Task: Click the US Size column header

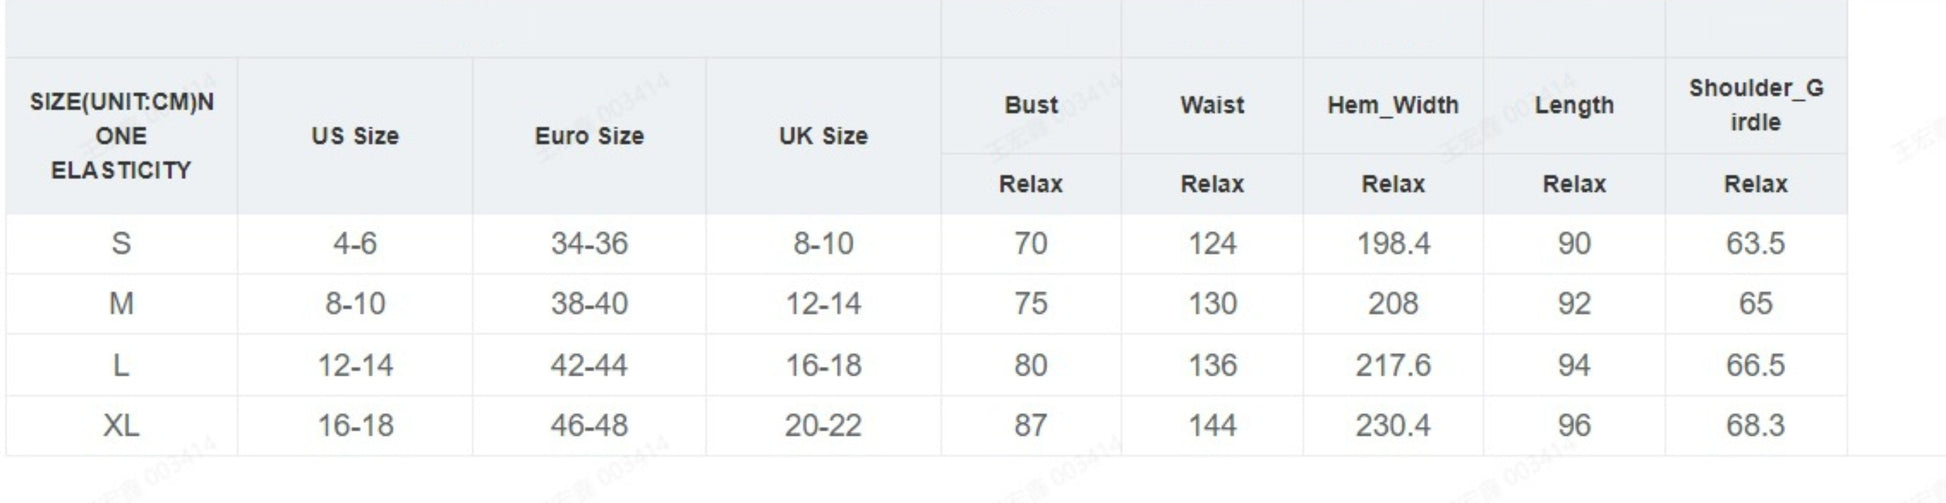Action: tap(354, 136)
